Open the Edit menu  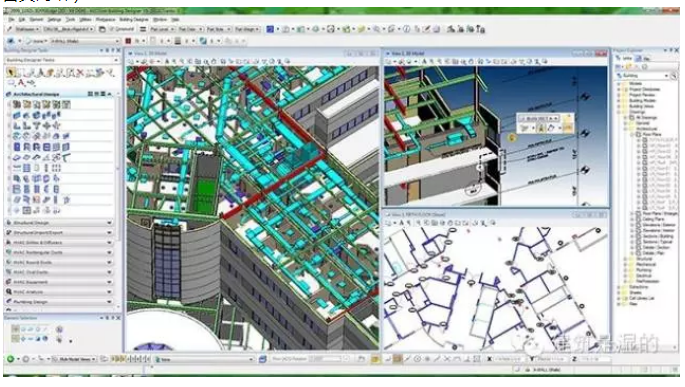pos(21,20)
